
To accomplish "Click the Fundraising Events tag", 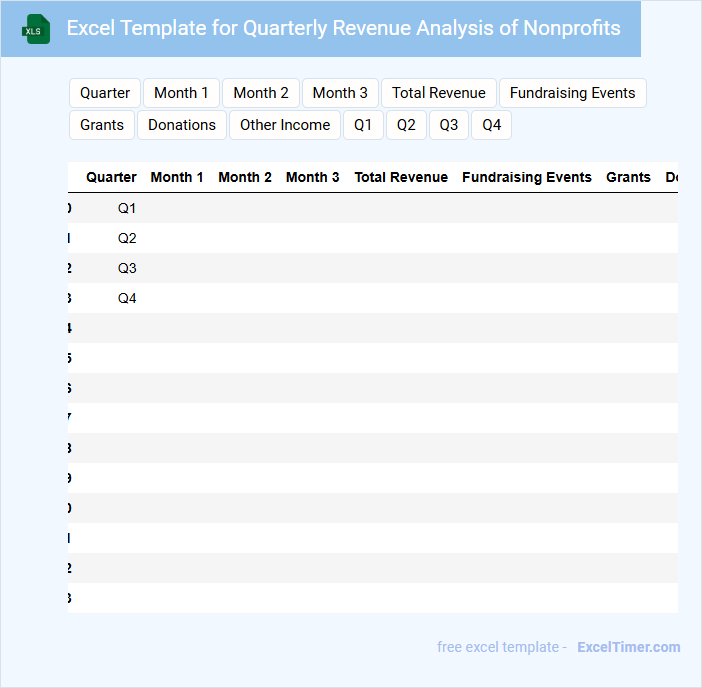I will [x=572, y=93].
